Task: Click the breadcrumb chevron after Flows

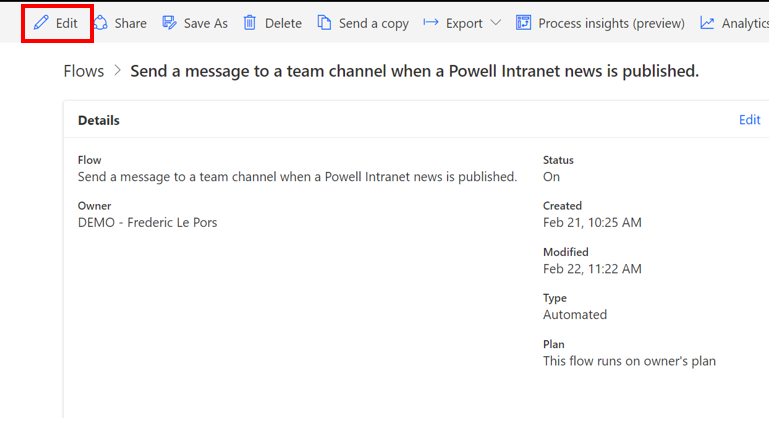Action: (117, 71)
